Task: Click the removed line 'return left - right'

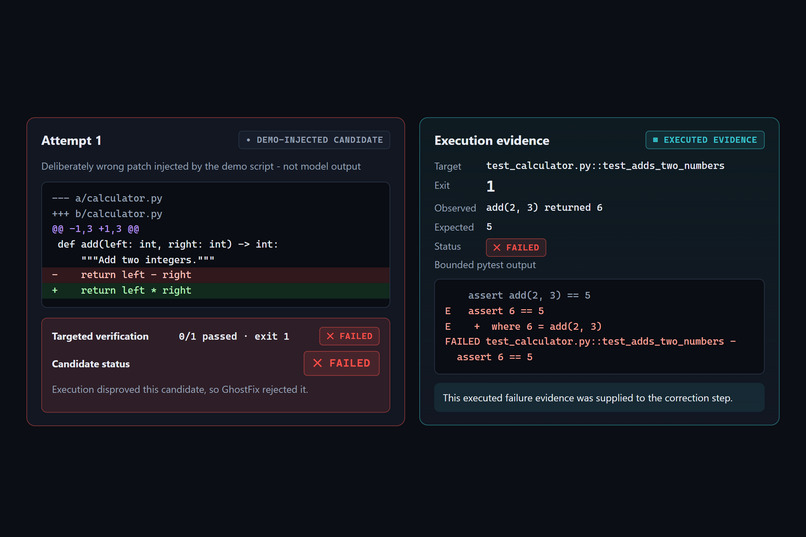Action: point(215,275)
